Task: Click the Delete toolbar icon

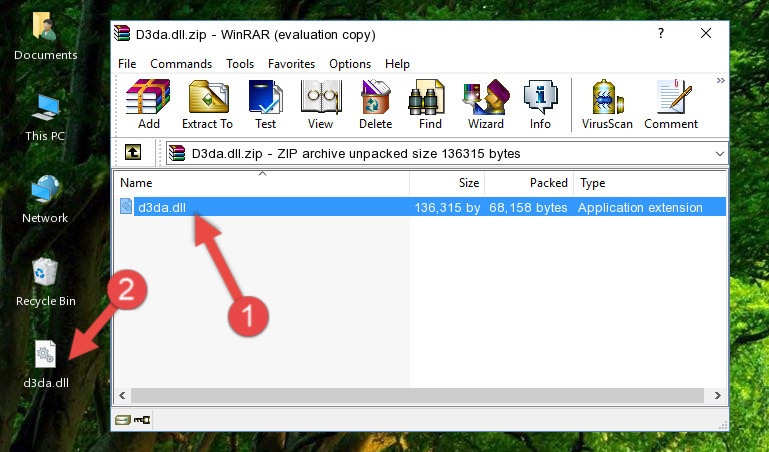Action: click(x=376, y=104)
